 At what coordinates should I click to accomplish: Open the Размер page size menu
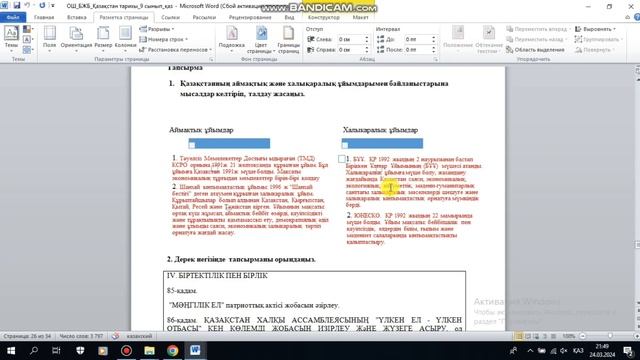[x=103, y=39]
